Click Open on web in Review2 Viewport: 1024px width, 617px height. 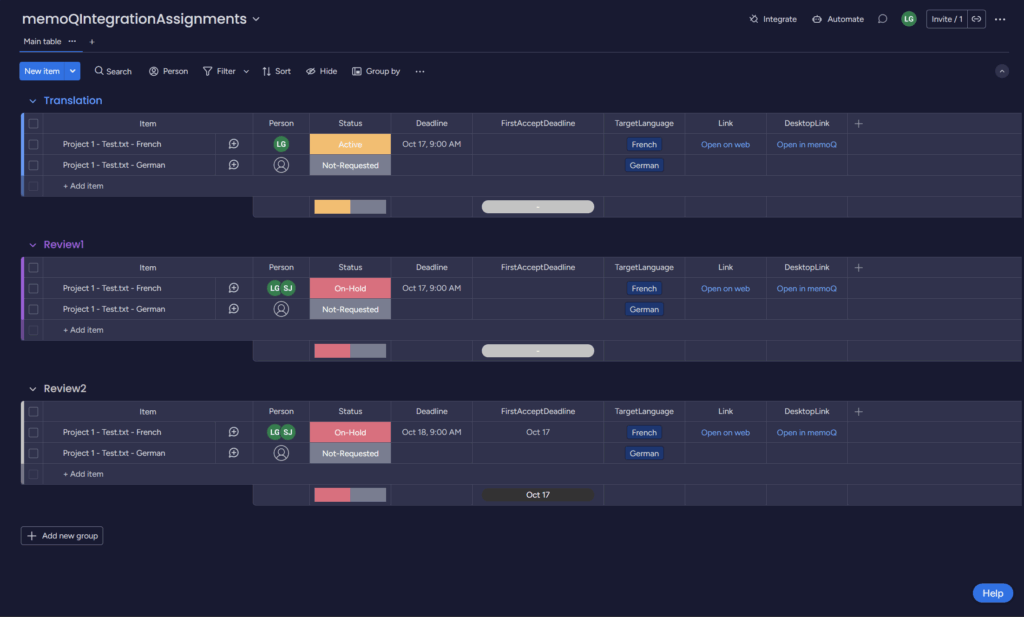(x=725, y=433)
